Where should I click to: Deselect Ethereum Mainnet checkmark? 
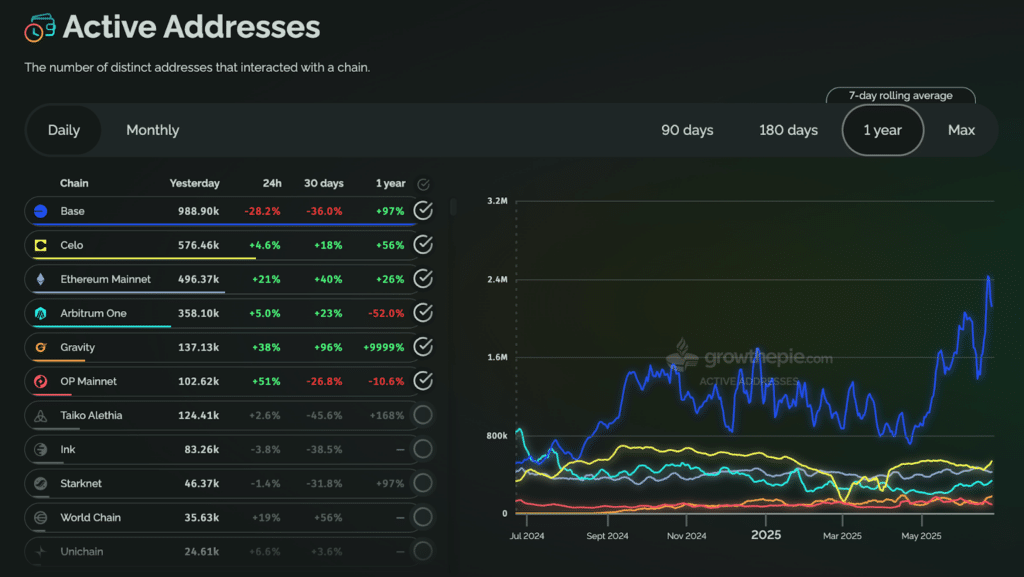pos(423,279)
